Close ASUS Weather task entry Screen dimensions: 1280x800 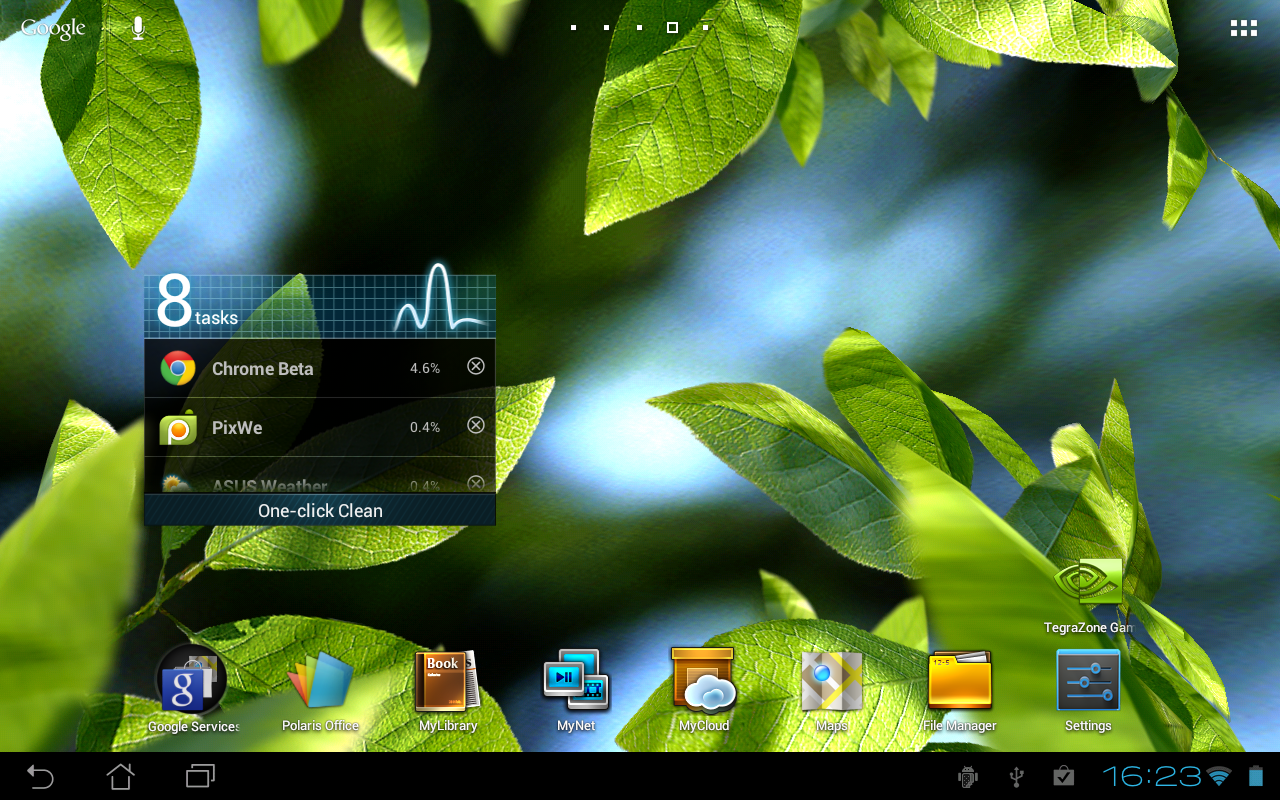476,483
